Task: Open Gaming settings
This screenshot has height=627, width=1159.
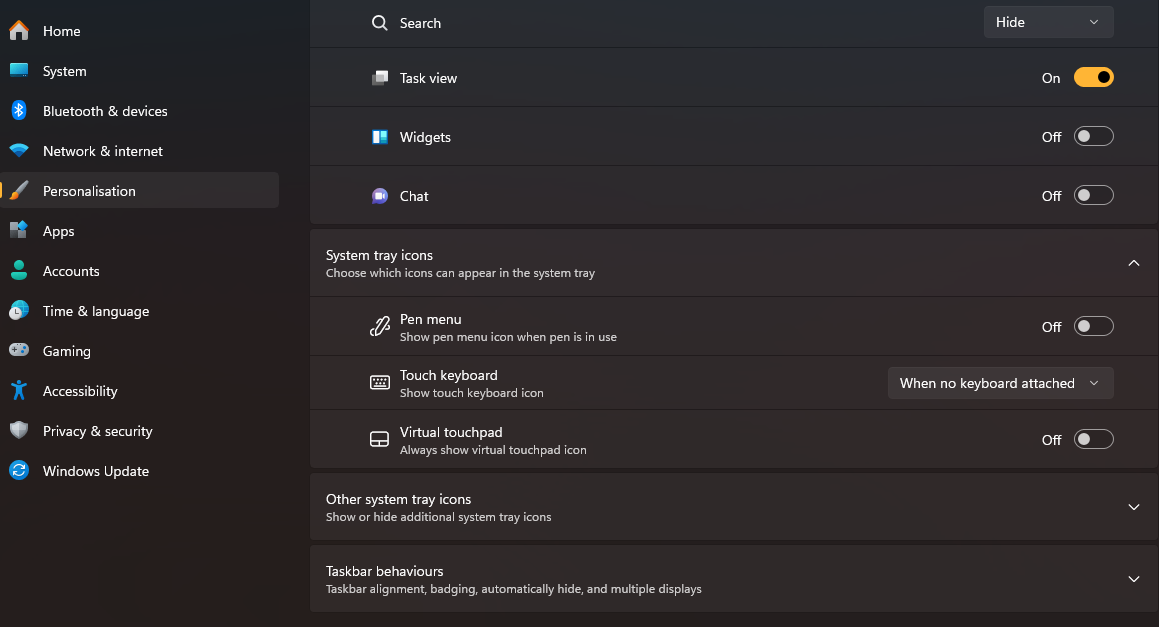Action: 140,350
